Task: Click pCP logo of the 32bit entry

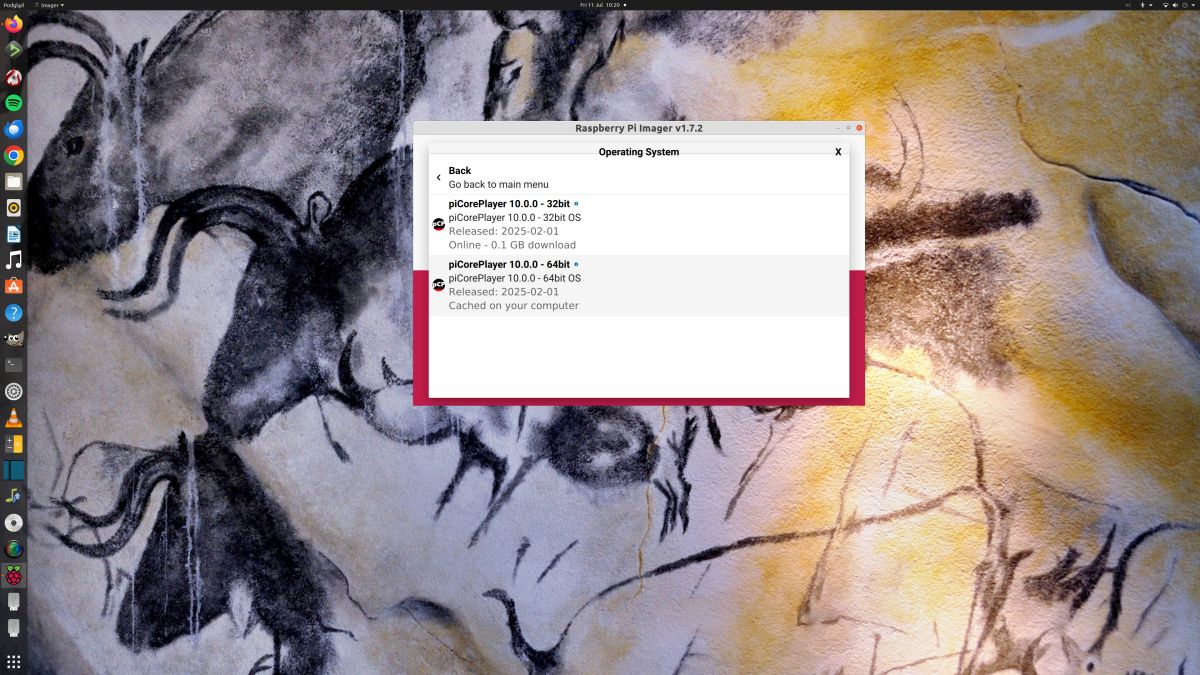Action: tap(438, 224)
